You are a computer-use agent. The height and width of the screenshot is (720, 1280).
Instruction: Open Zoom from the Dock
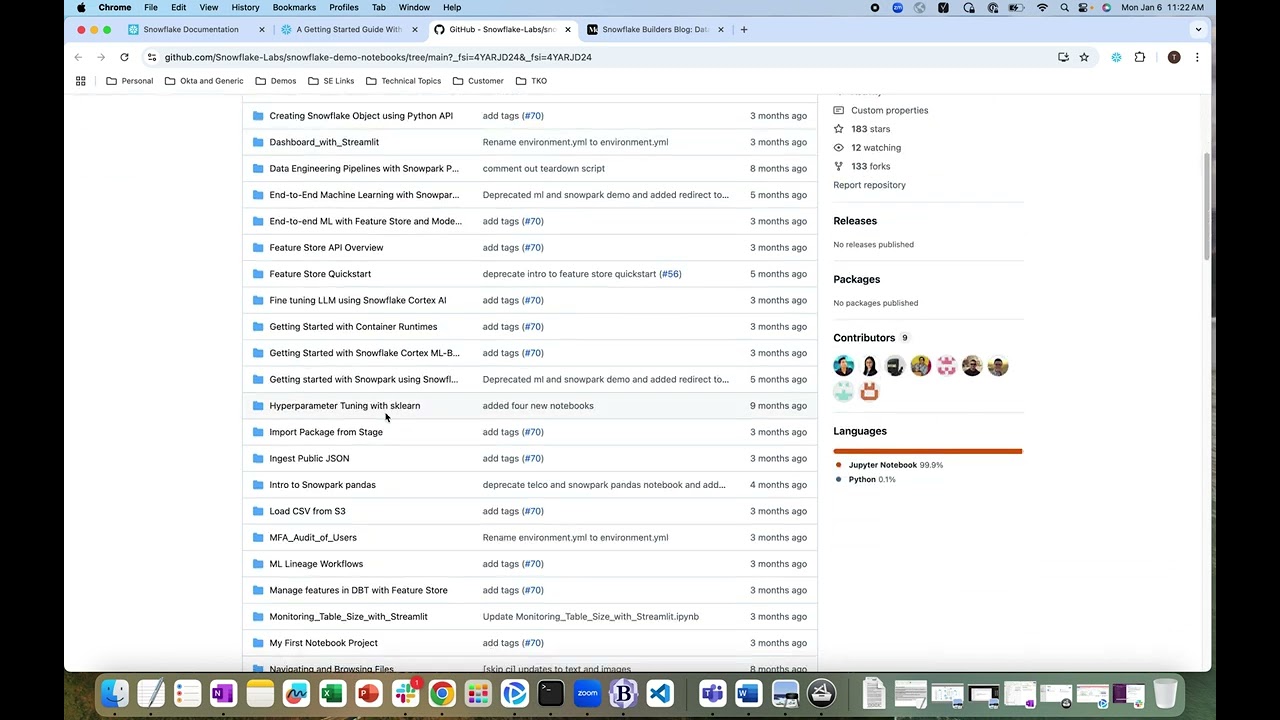[x=587, y=693]
